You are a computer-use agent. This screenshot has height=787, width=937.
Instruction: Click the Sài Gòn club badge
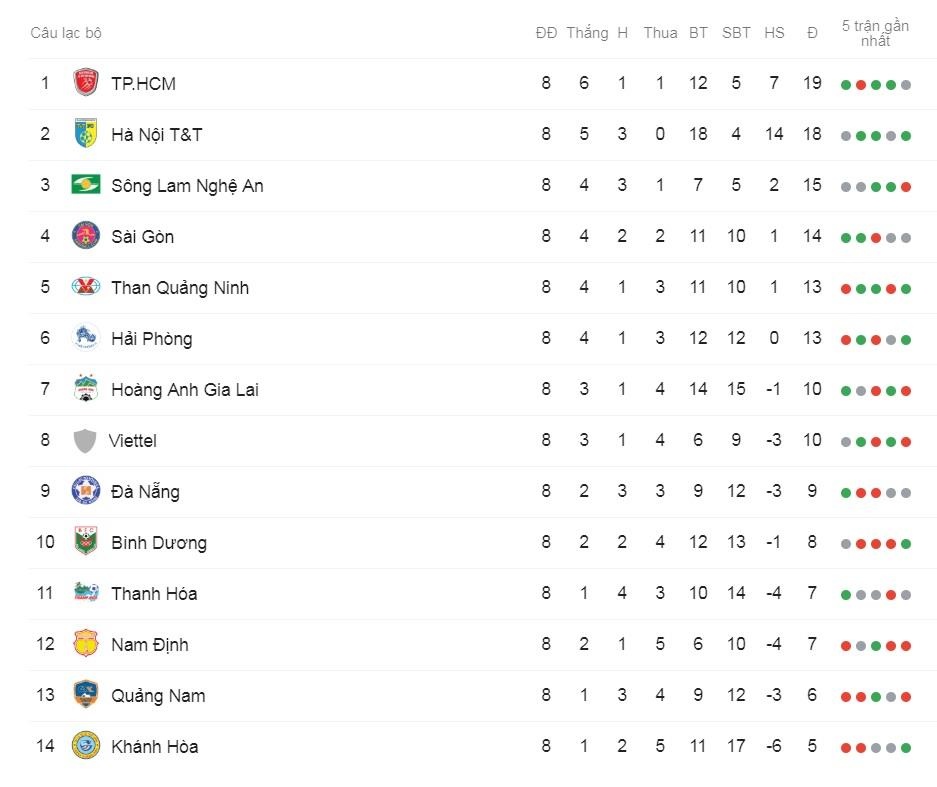86,236
